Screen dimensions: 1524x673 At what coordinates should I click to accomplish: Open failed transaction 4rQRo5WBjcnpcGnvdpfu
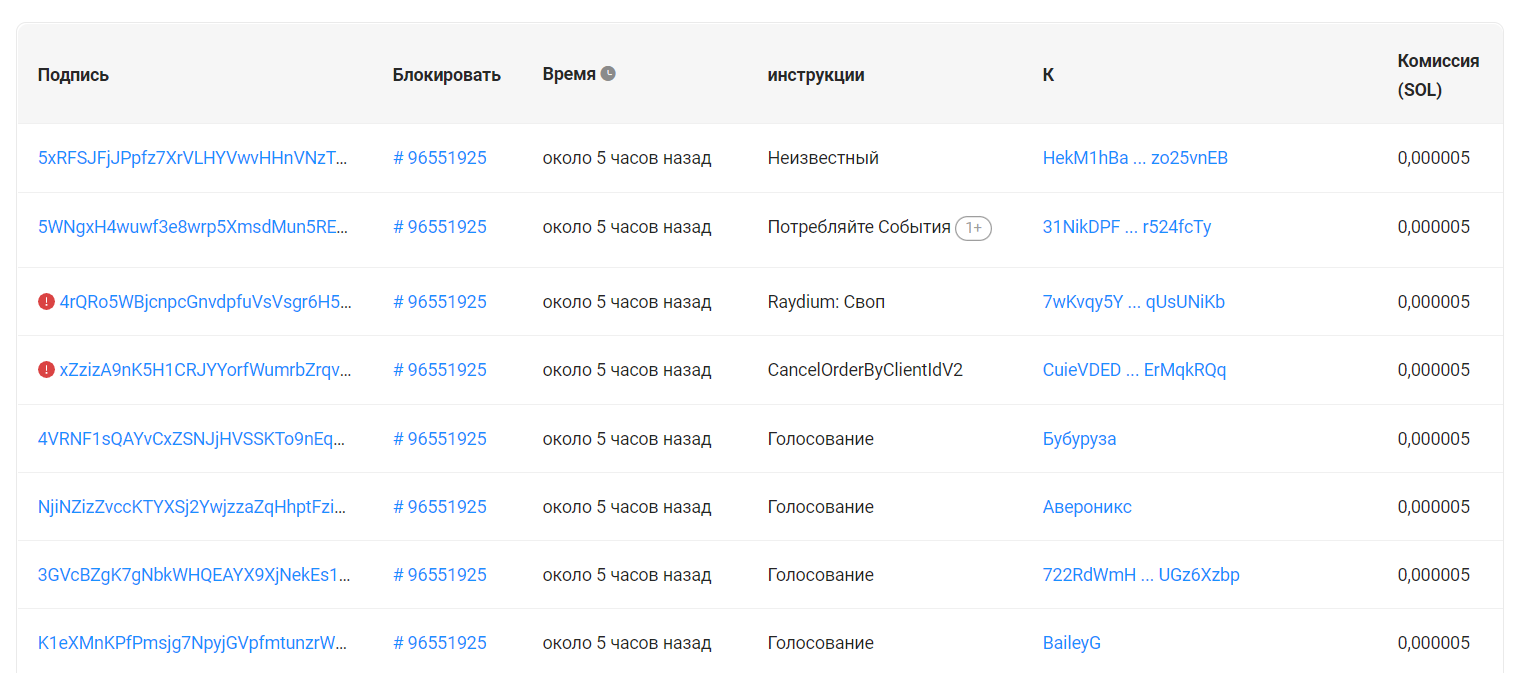[206, 302]
